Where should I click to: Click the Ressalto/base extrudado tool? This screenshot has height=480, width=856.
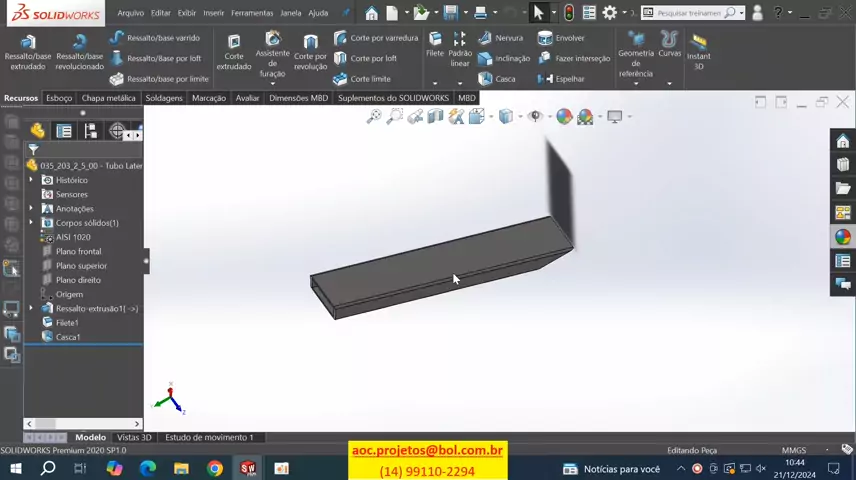27,50
